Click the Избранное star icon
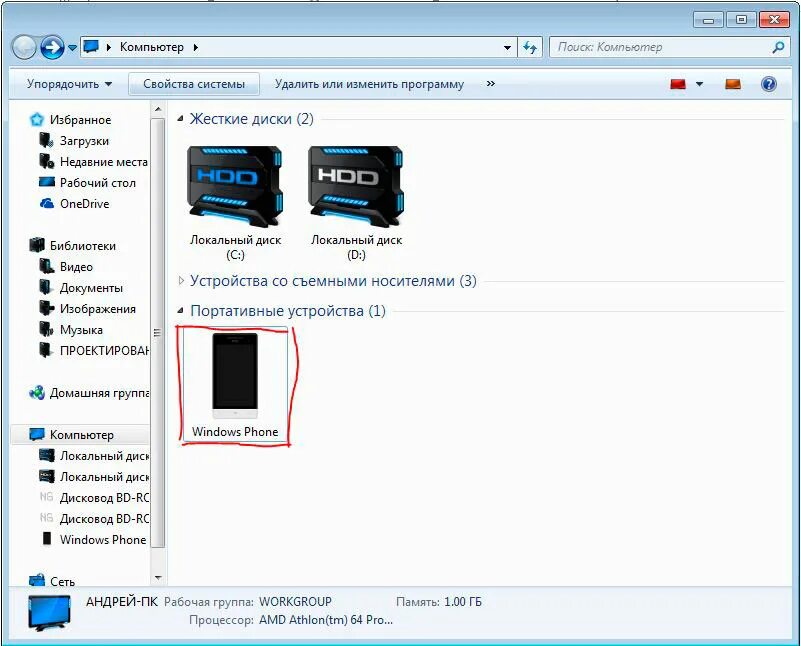801x646 pixels. 37,119
